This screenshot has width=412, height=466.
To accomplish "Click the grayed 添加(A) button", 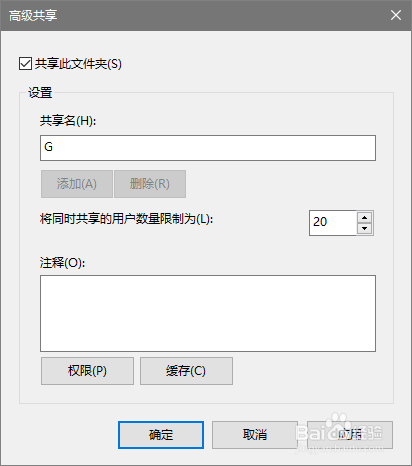I will 77,184.
